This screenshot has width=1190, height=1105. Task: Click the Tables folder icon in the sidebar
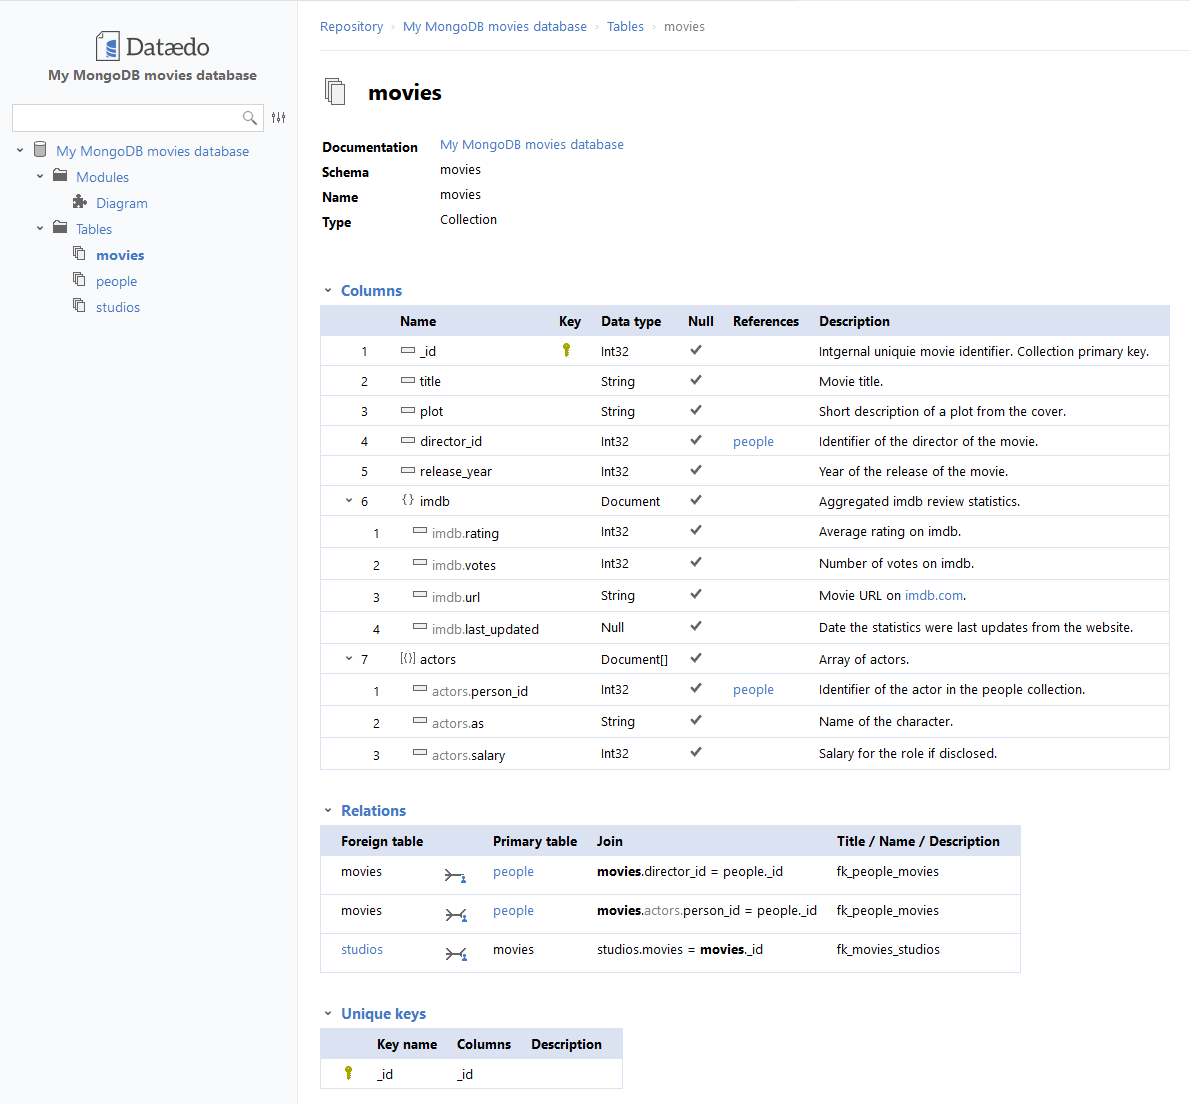[60, 228]
